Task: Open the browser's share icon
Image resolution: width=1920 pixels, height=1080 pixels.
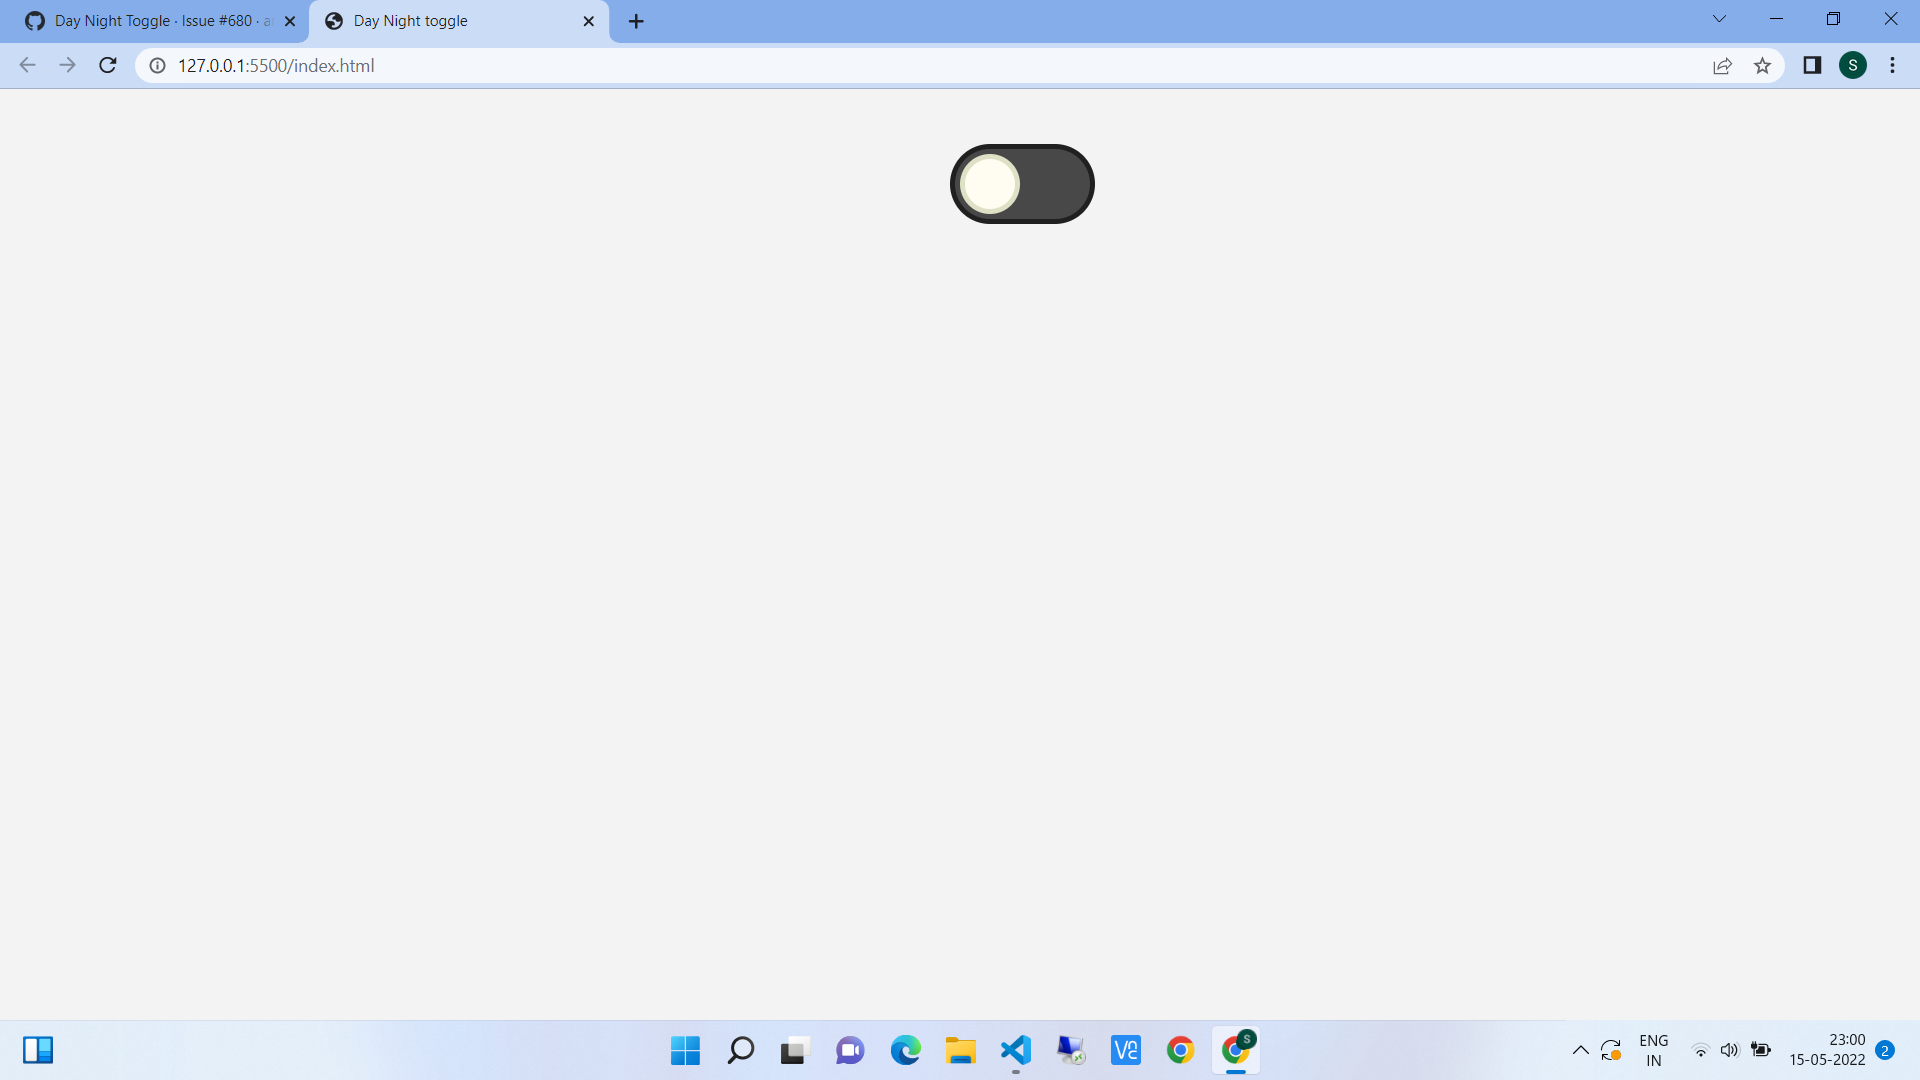Action: point(1722,65)
